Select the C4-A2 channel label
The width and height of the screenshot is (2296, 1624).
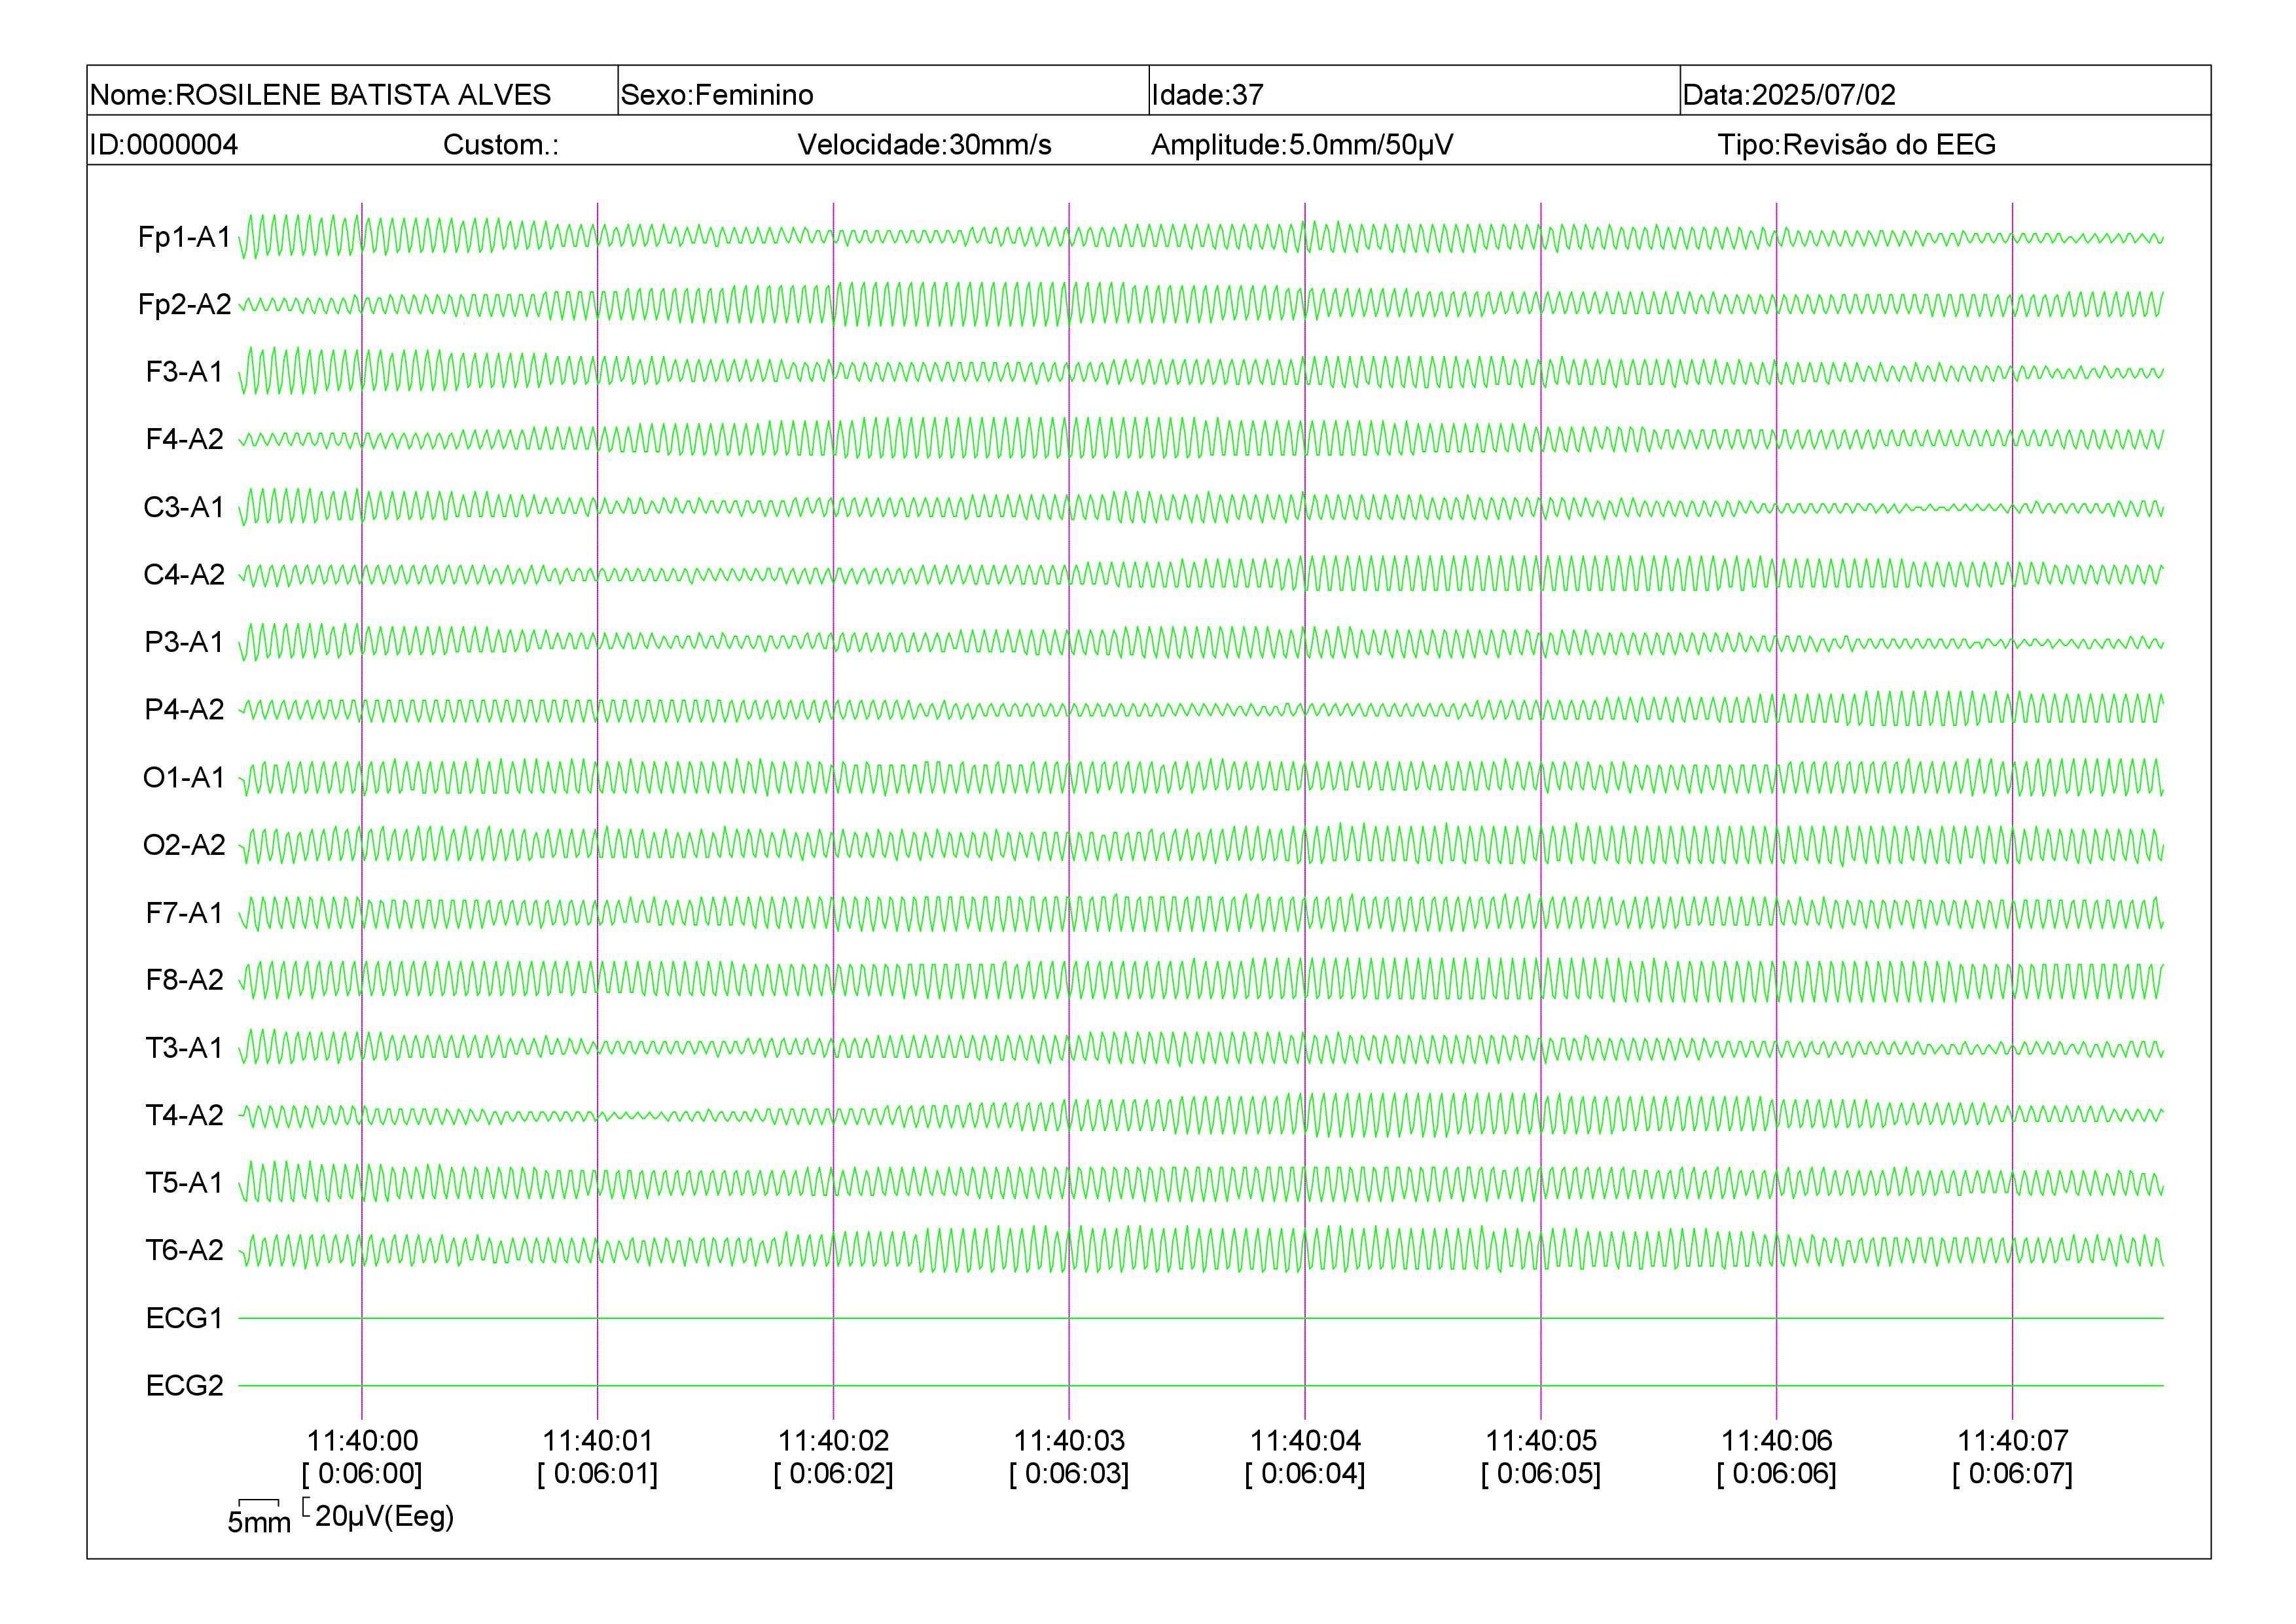(185, 574)
